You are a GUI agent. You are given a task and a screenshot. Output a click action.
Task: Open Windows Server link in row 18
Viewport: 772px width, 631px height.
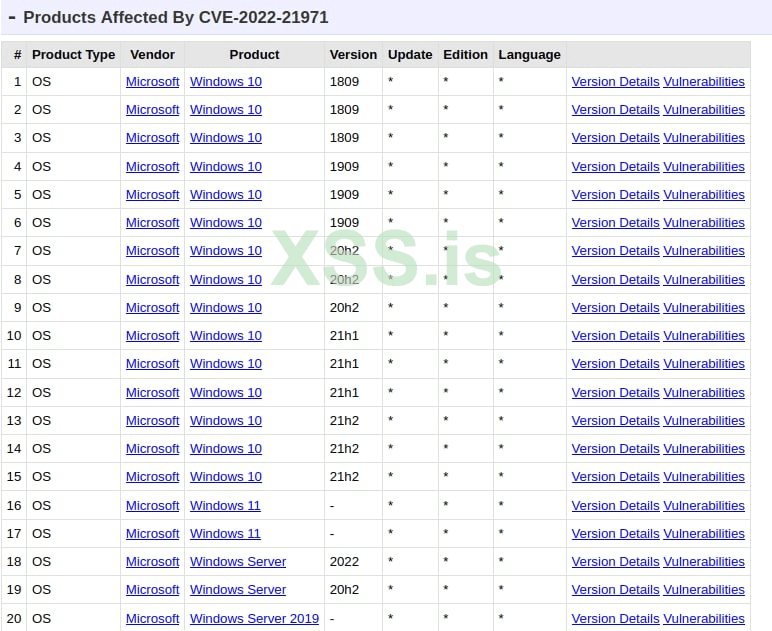pyautogui.click(x=238, y=562)
